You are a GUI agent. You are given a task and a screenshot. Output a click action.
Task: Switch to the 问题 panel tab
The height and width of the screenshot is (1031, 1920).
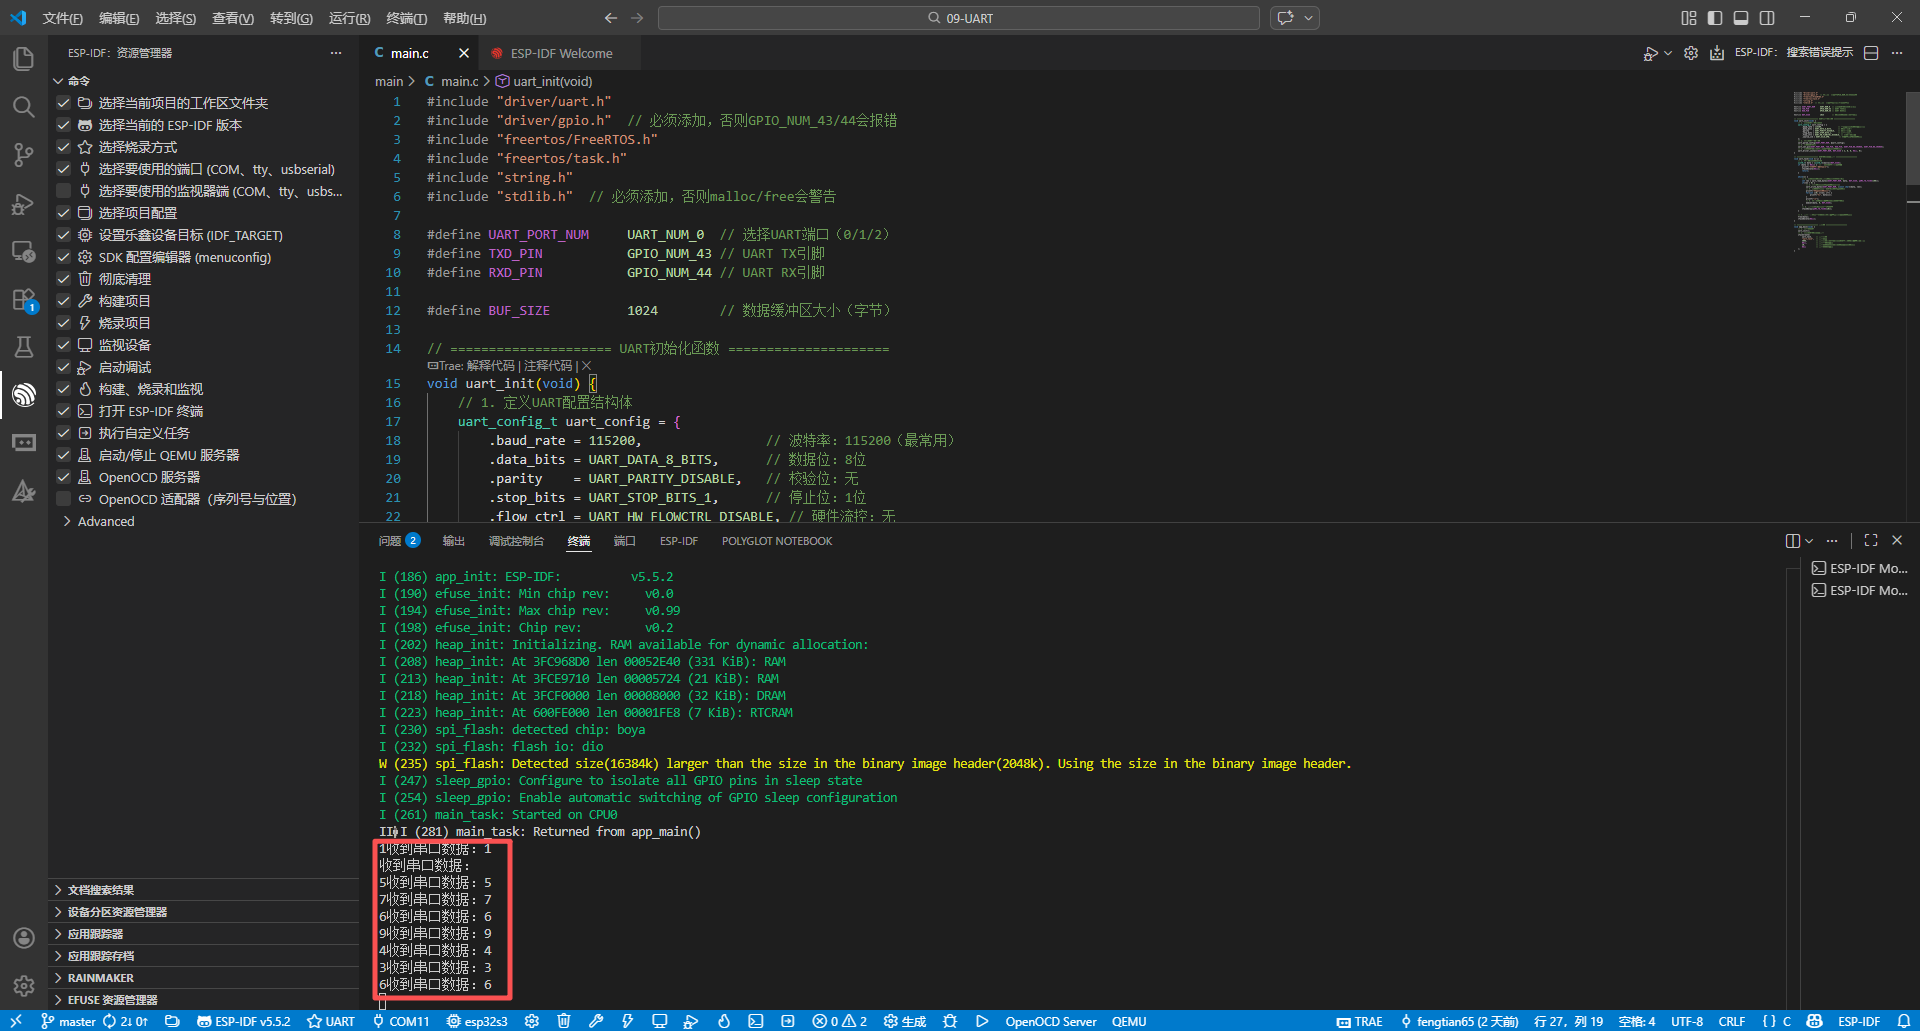399,541
